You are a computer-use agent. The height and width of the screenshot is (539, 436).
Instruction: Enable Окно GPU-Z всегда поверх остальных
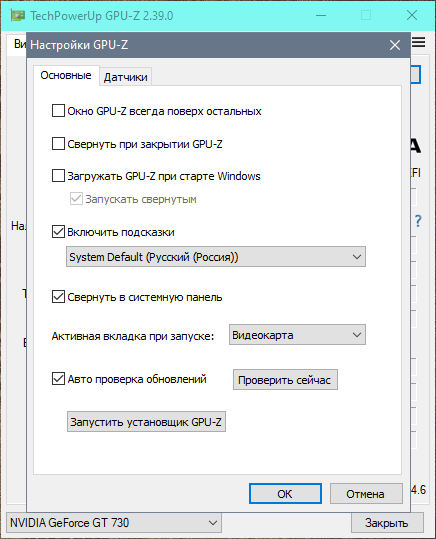[58, 111]
